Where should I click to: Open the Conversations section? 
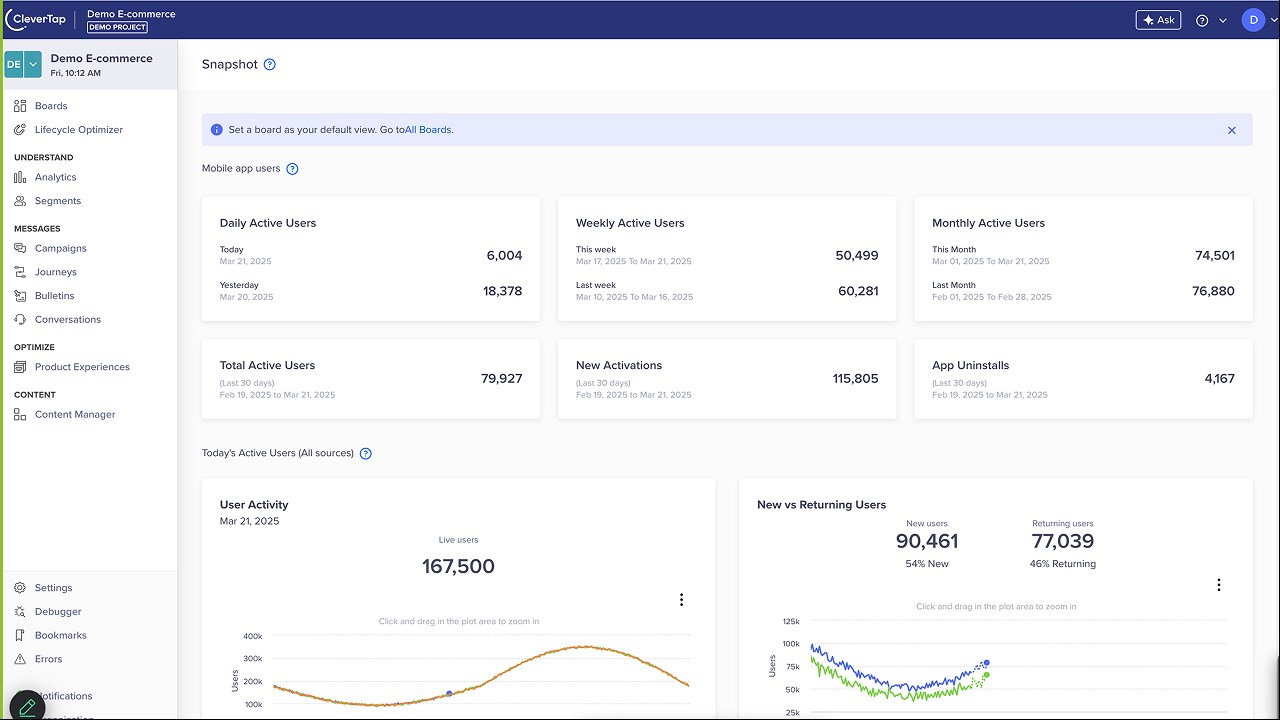[x=68, y=320]
